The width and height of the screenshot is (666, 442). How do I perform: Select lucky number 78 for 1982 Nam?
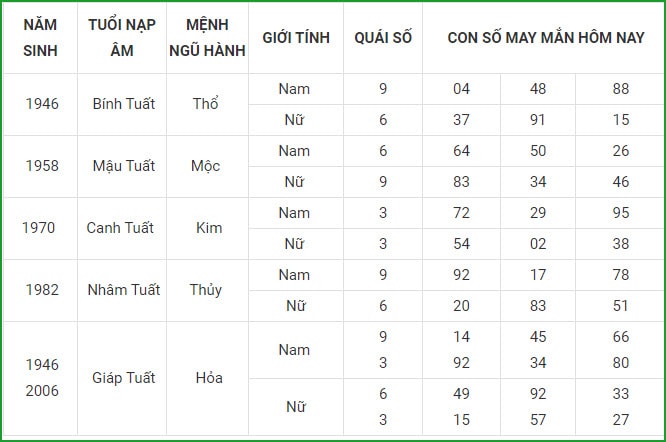621,275
